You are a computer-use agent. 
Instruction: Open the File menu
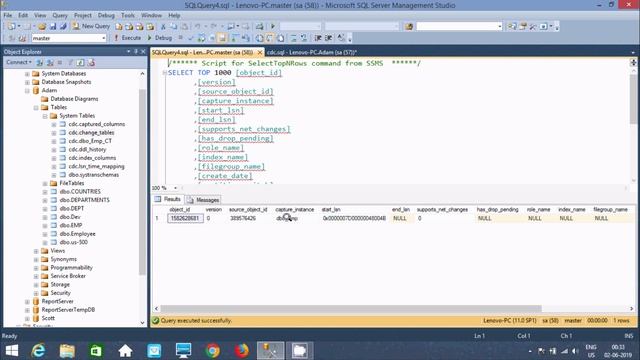[8, 16]
